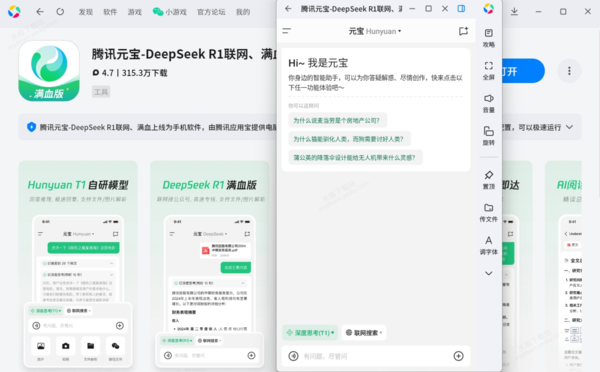Toggle the 置顶 pin-on-top icon

[489, 180]
